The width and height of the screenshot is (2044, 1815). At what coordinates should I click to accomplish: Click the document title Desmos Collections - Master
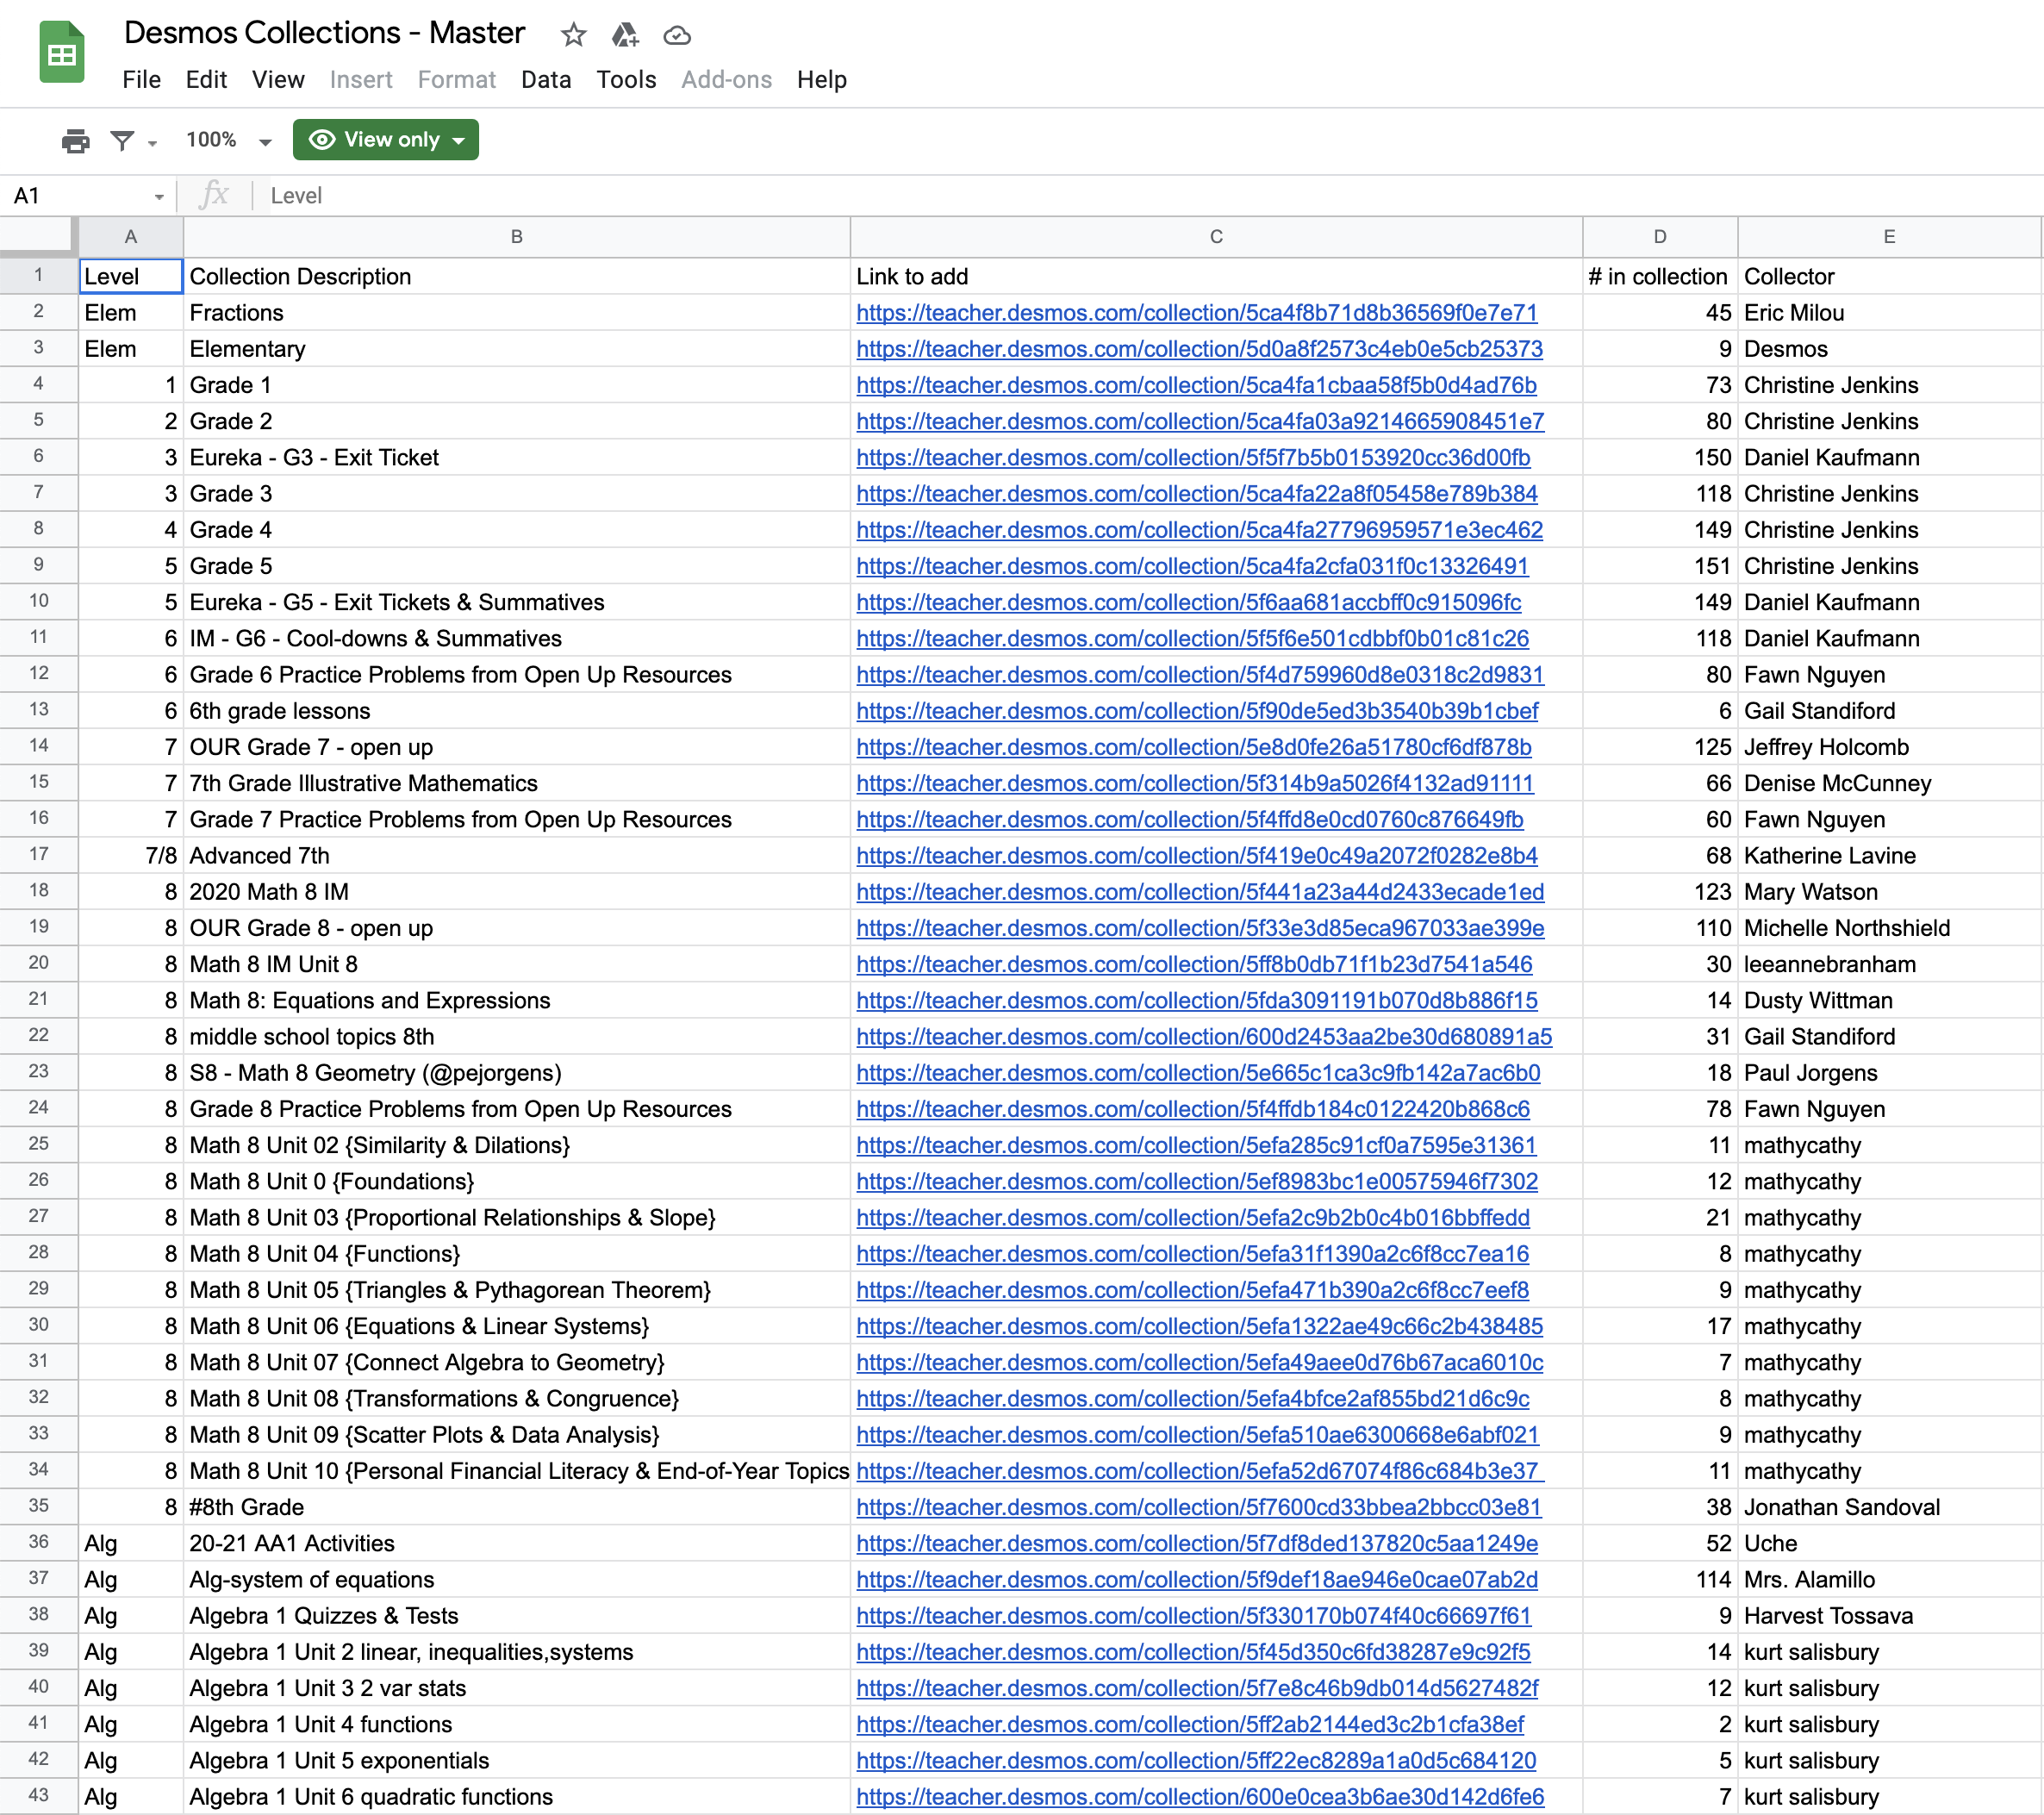click(x=324, y=33)
